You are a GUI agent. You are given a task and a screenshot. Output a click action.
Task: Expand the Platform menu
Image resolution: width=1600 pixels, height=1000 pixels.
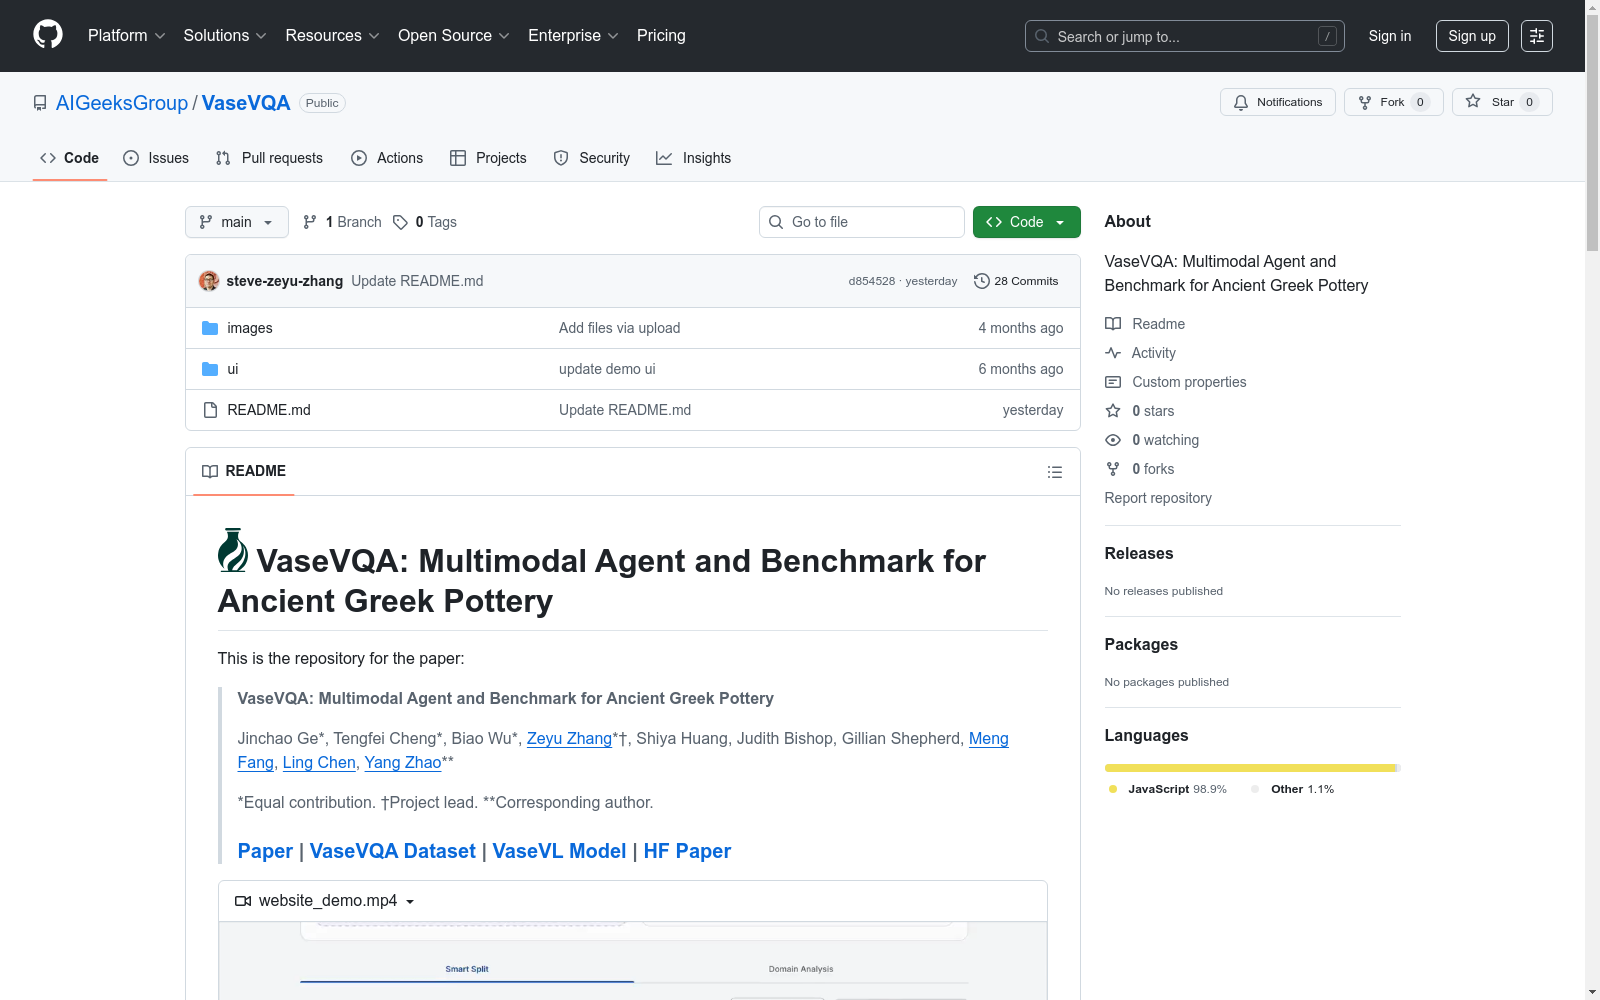pyautogui.click(x=127, y=36)
